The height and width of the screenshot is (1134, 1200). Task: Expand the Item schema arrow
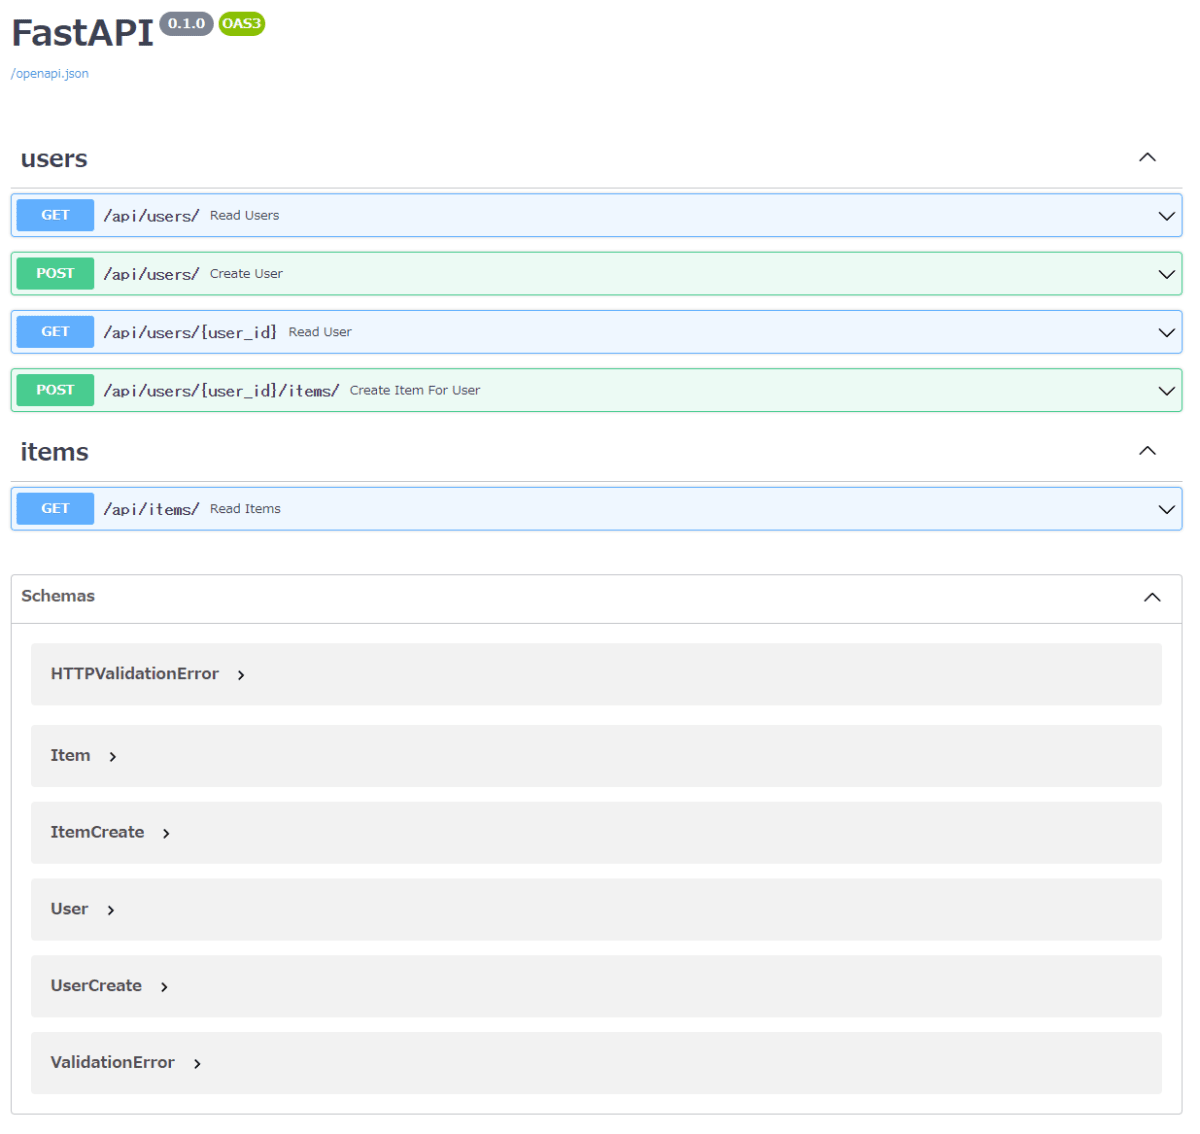click(x=113, y=757)
